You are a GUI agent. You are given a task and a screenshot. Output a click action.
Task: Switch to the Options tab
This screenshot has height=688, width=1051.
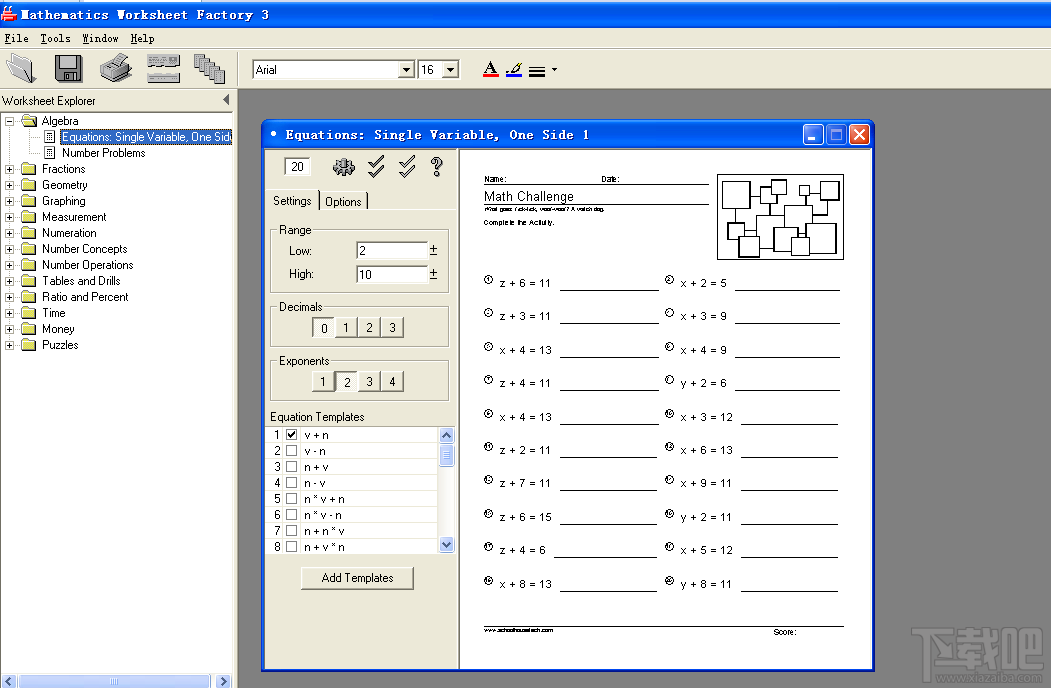pyautogui.click(x=343, y=201)
